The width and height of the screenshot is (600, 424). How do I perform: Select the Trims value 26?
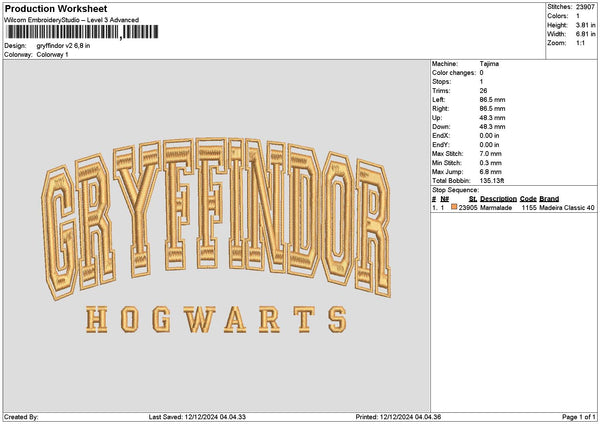coord(483,91)
